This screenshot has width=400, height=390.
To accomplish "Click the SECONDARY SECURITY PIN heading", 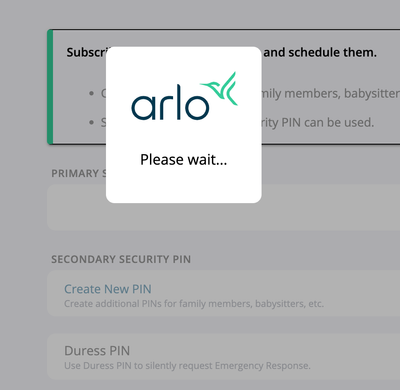I will (x=121, y=259).
